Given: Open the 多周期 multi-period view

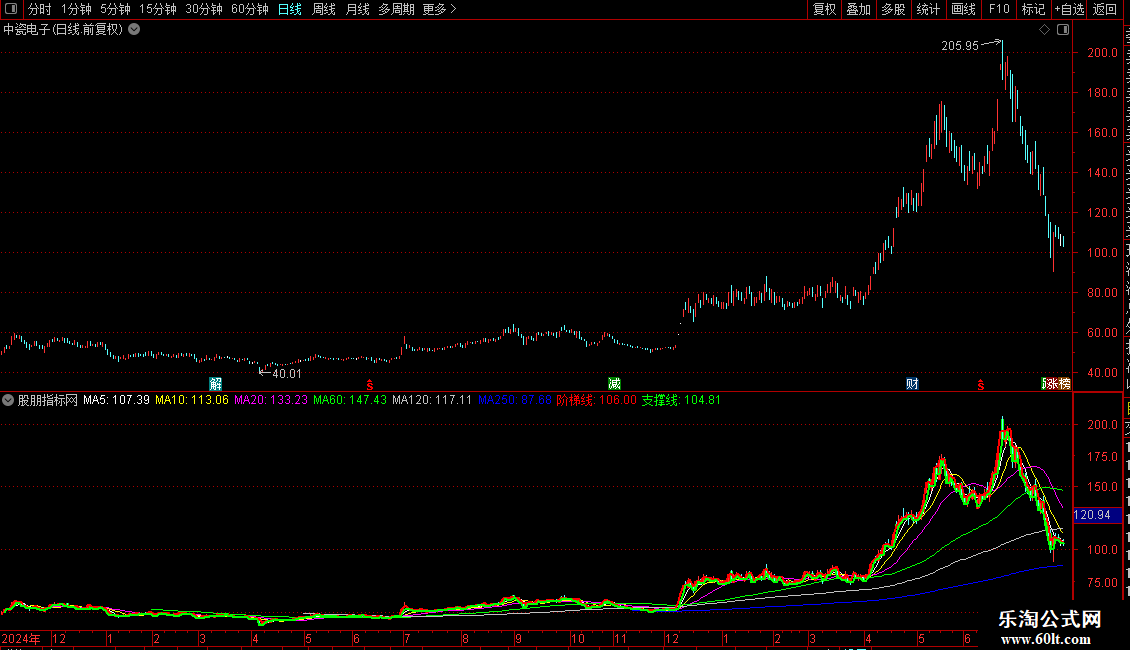Looking at the screenshot, I should (x=396, y=9).
